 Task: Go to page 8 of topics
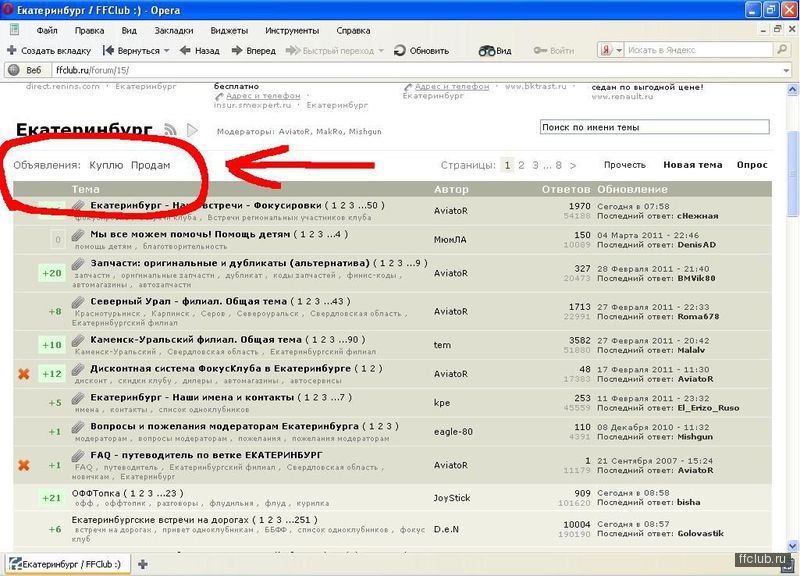tap(559, 165)
